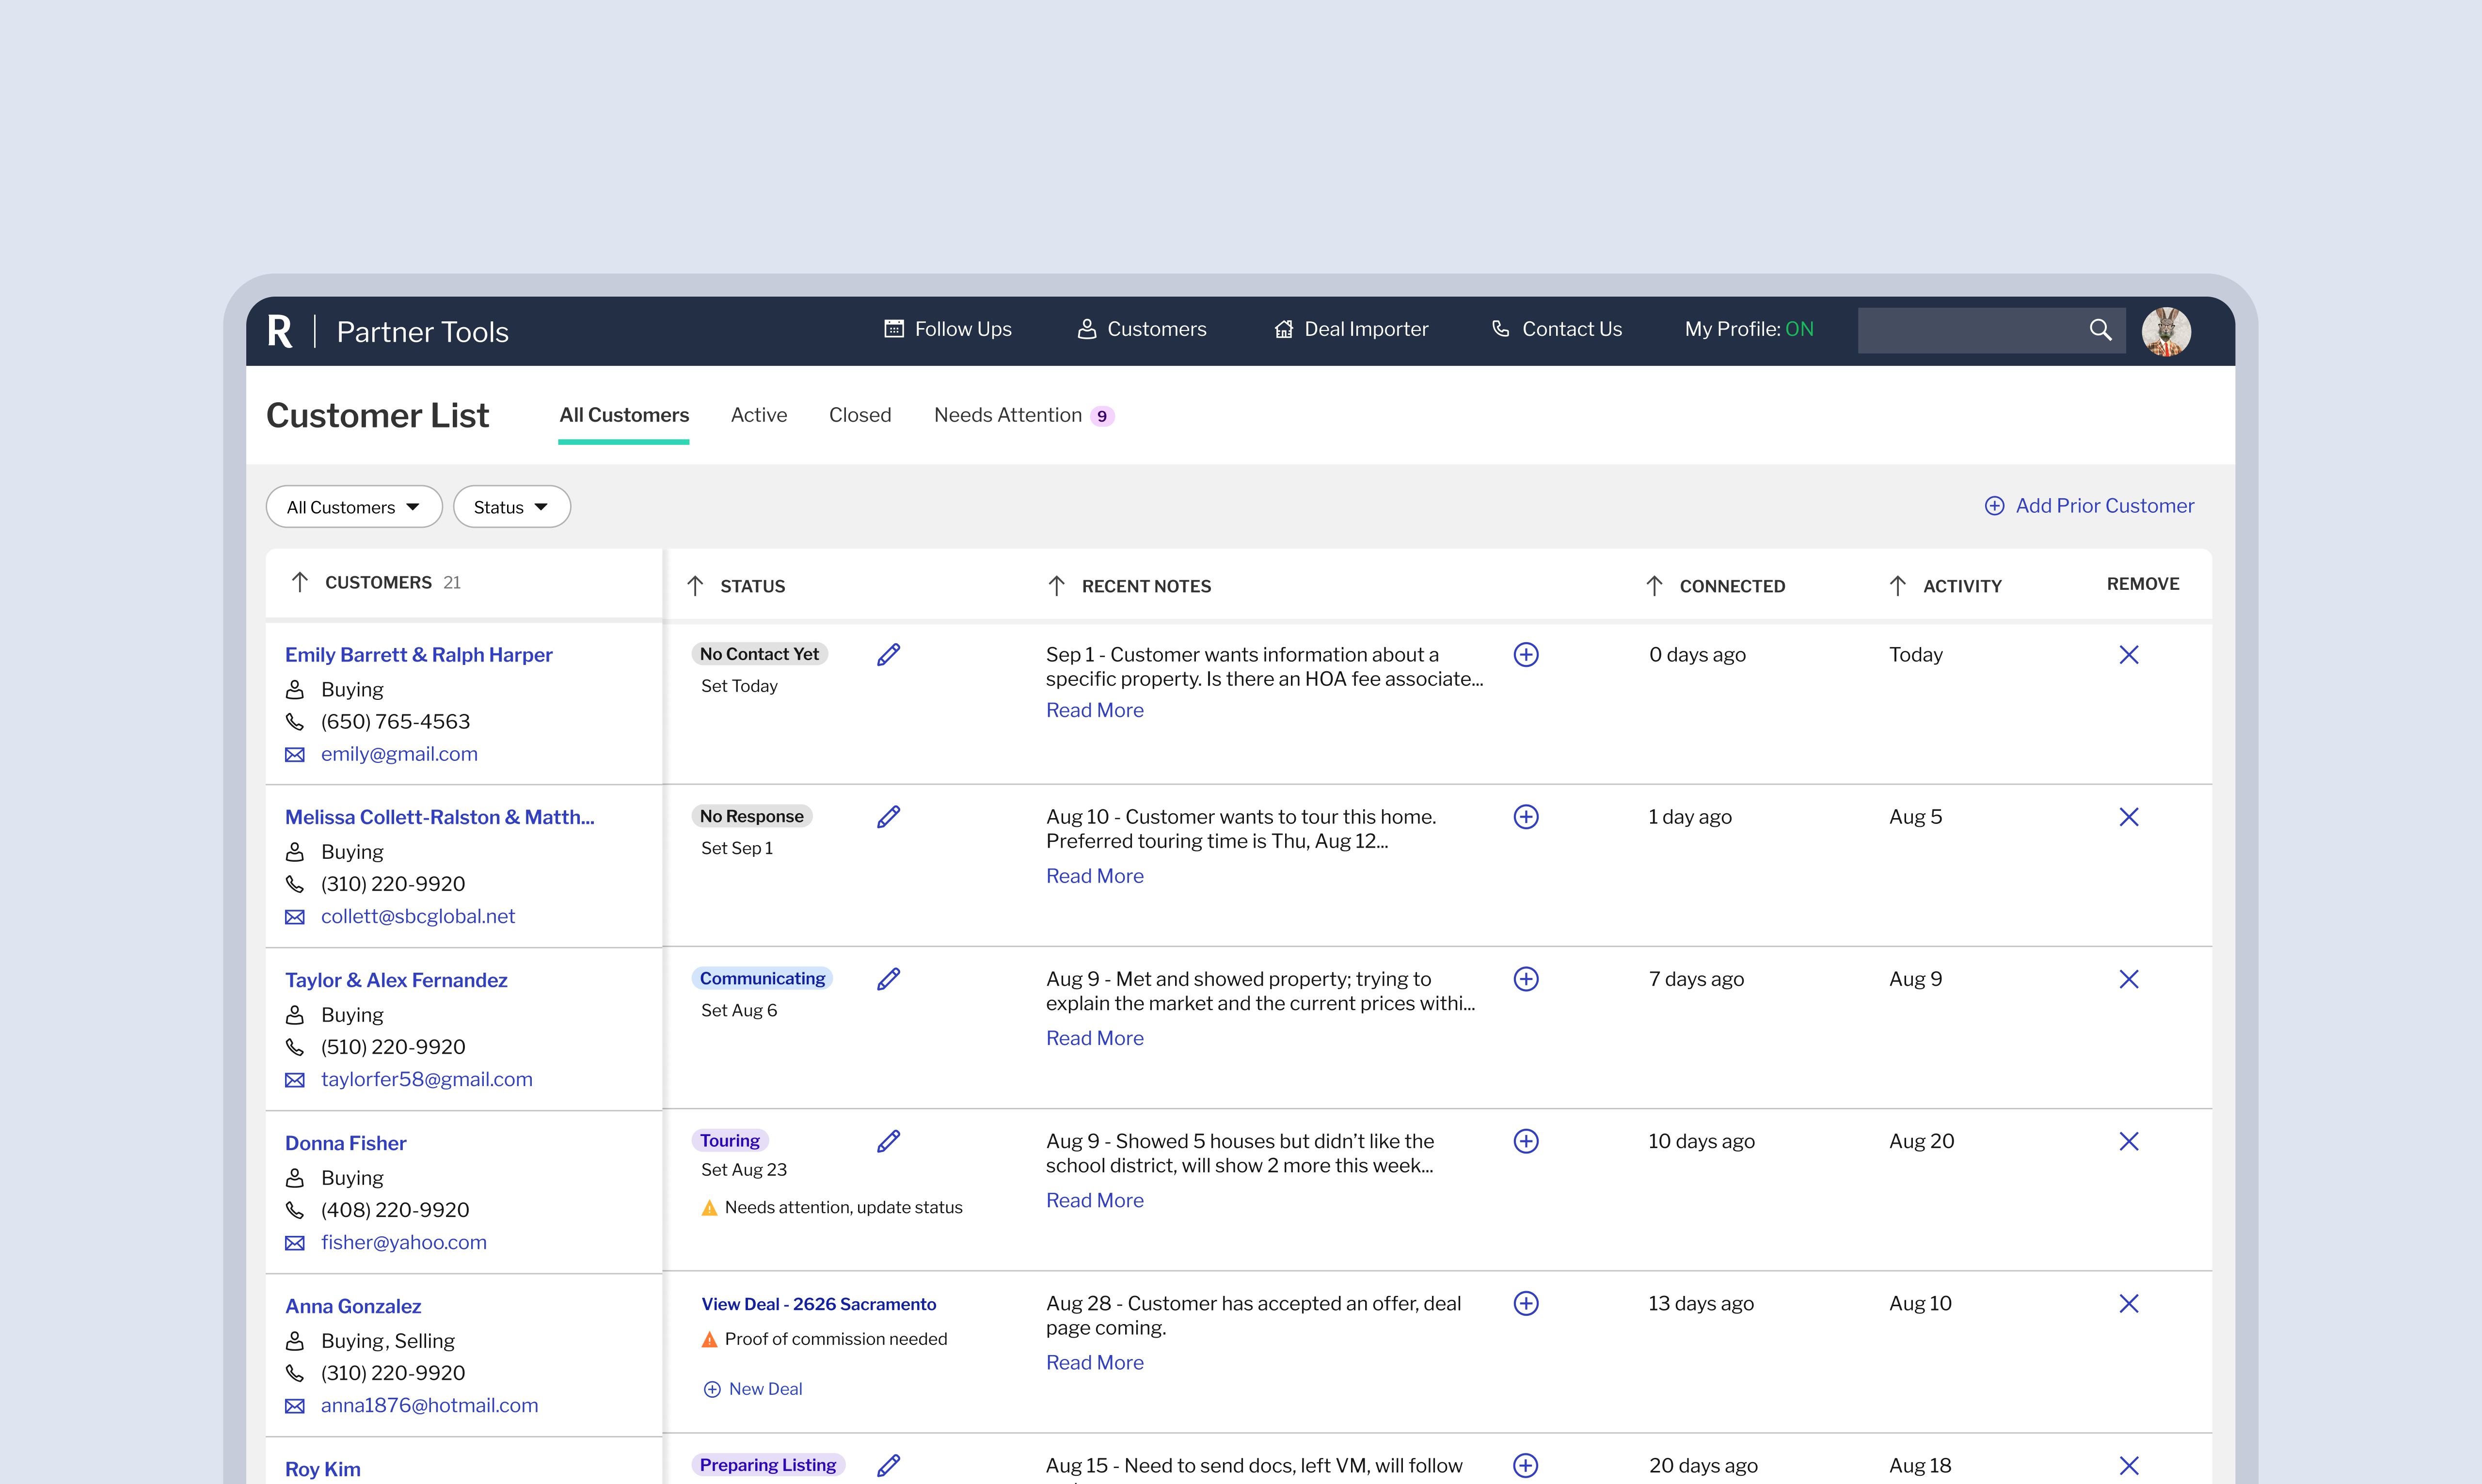Read More on the Sep 1 note

click(1095, 710)
